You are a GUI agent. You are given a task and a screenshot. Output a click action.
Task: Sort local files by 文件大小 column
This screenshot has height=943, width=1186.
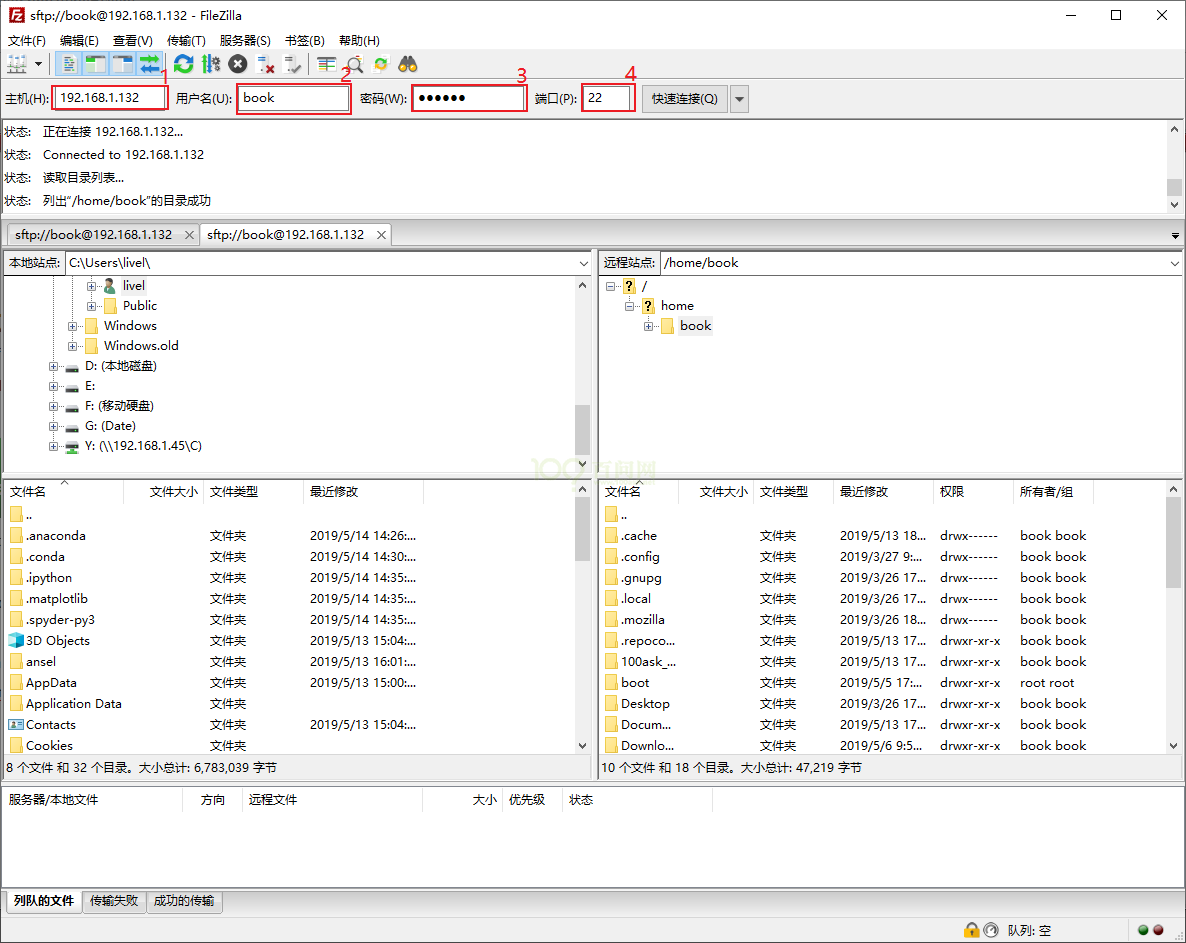163,492
